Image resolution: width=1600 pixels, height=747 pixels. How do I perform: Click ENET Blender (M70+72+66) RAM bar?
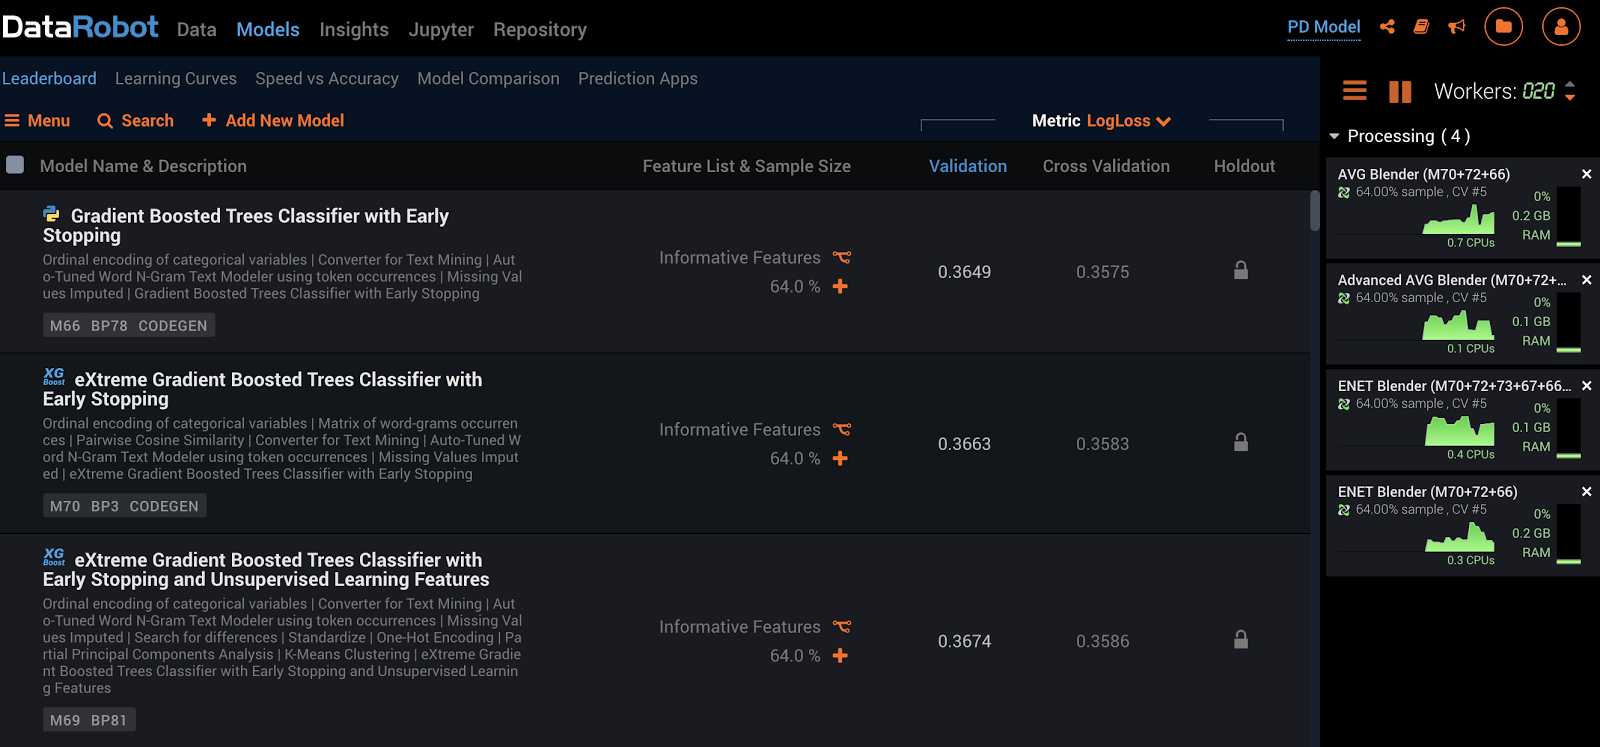(1569, 534)
